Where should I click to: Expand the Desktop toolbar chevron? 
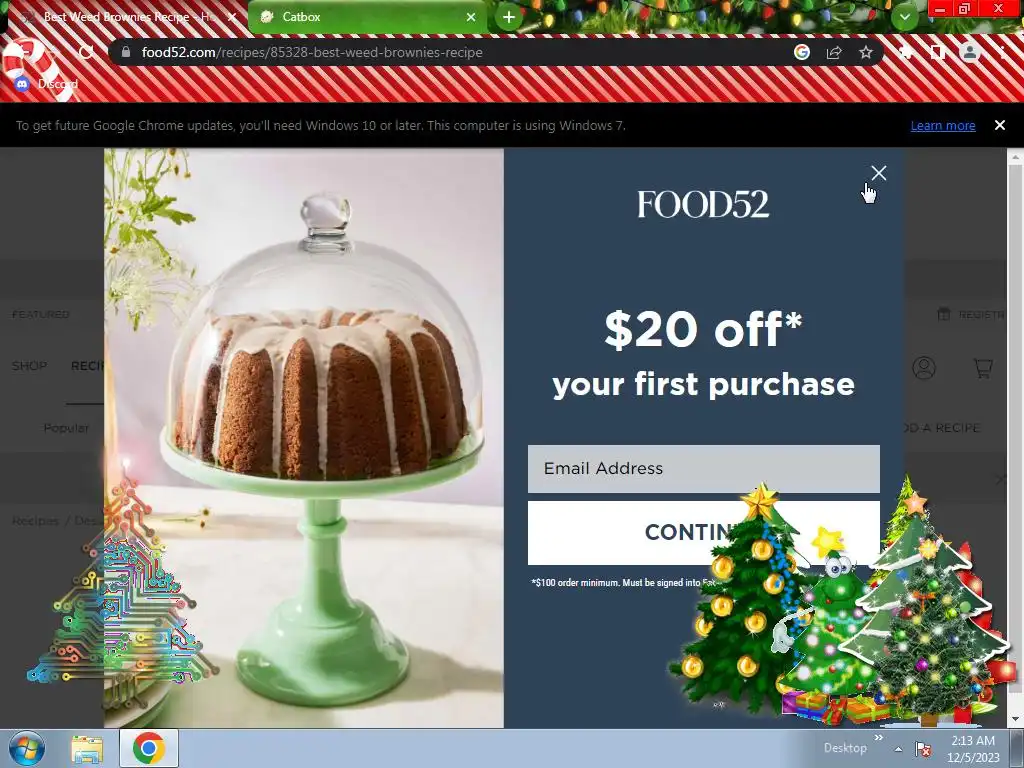(x=878, y=738)
